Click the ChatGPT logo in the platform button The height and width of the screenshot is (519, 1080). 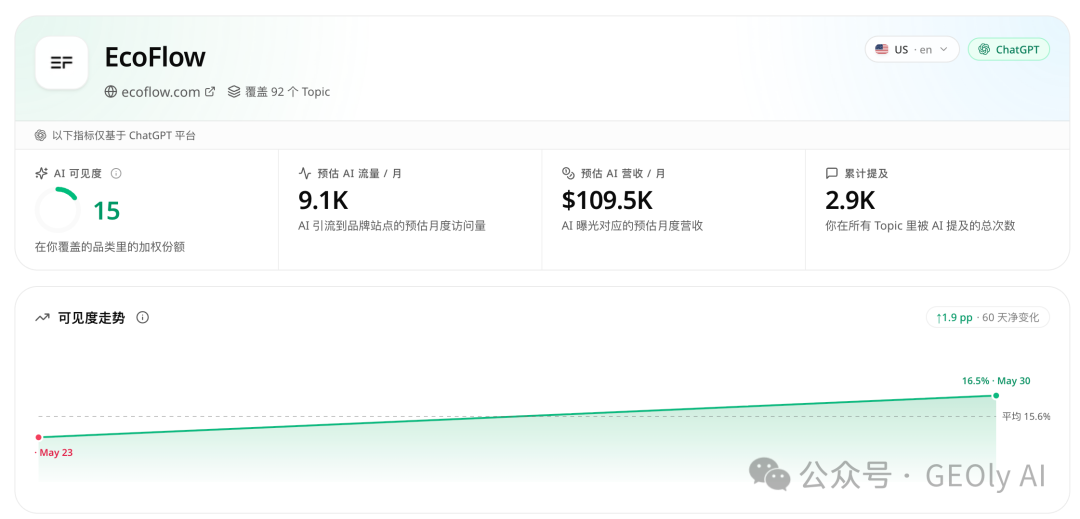click(x=984, y=50)
